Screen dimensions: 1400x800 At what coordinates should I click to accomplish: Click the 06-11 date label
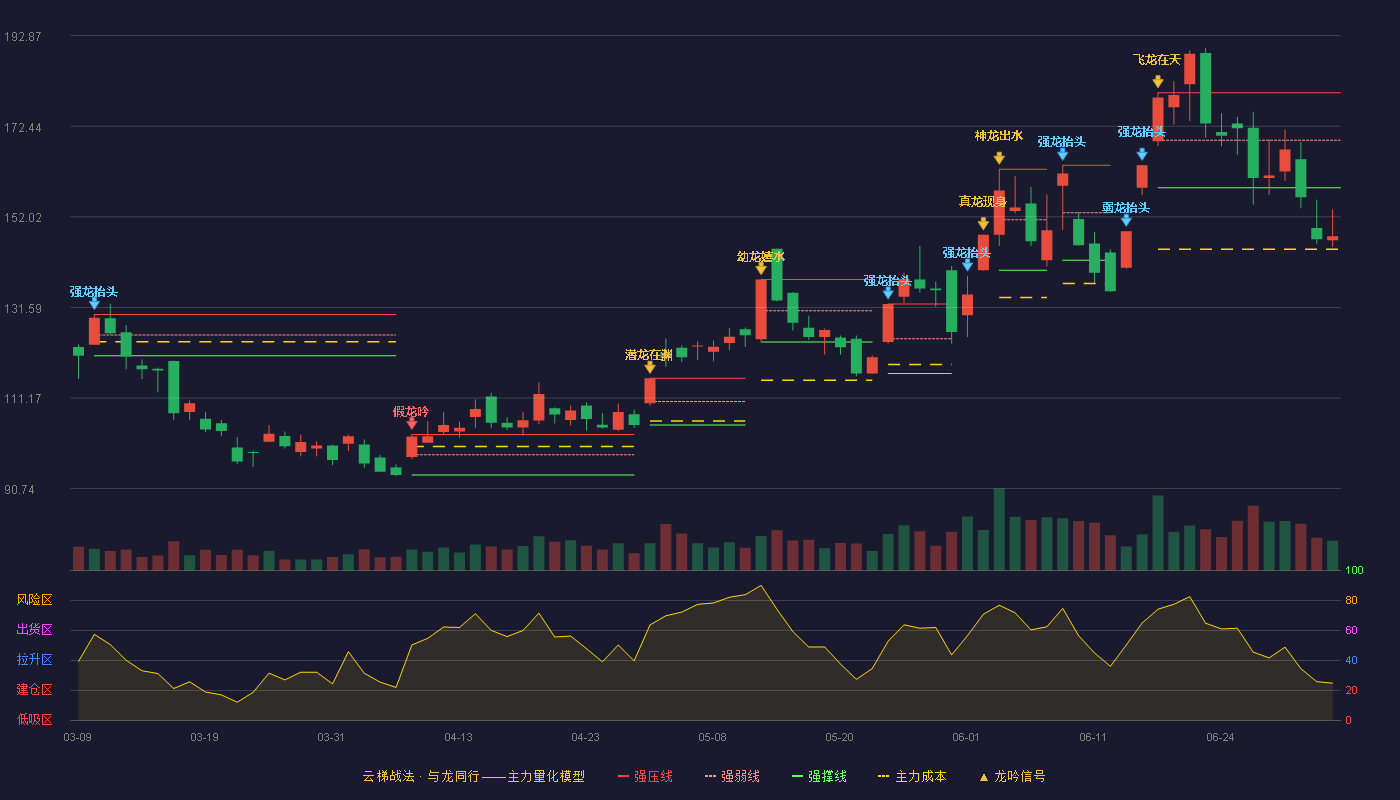(1093, 737)
